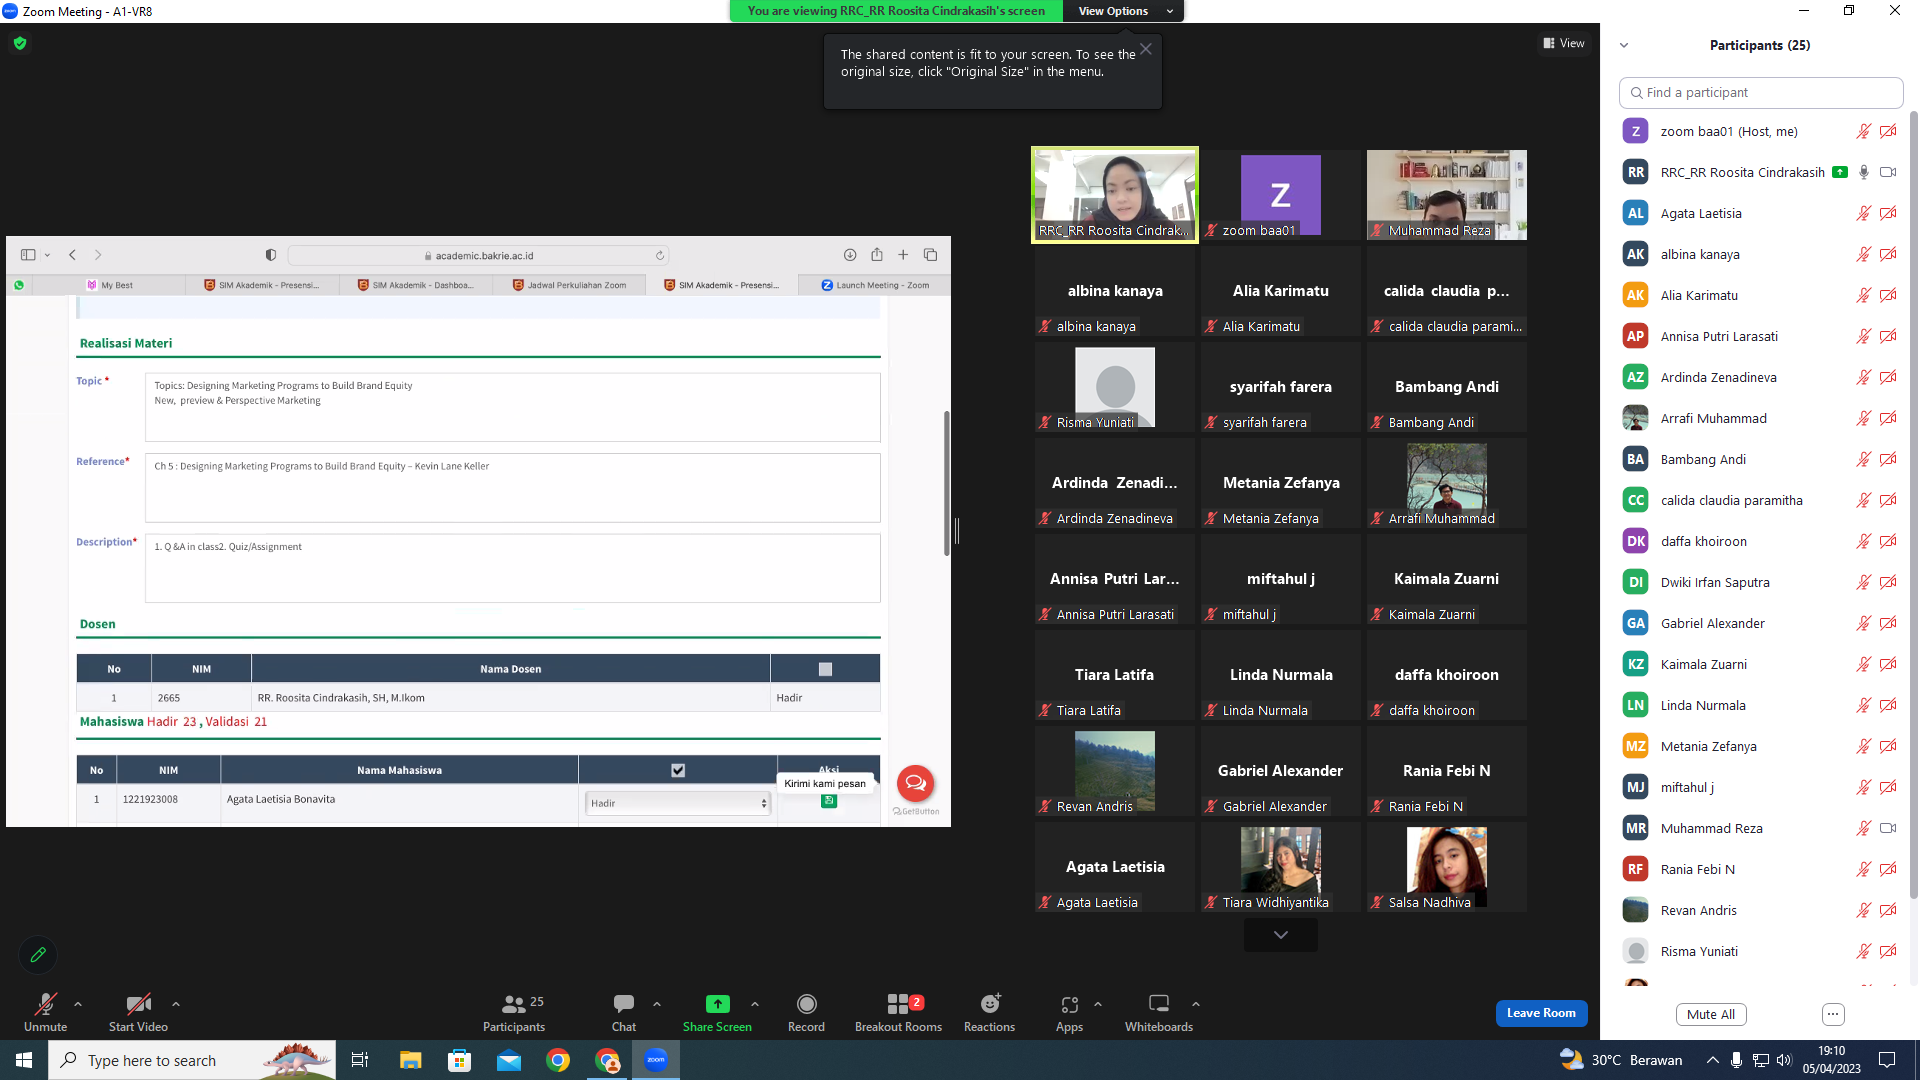
Task: Show next page of video gallery
Action: [1281, 935]
